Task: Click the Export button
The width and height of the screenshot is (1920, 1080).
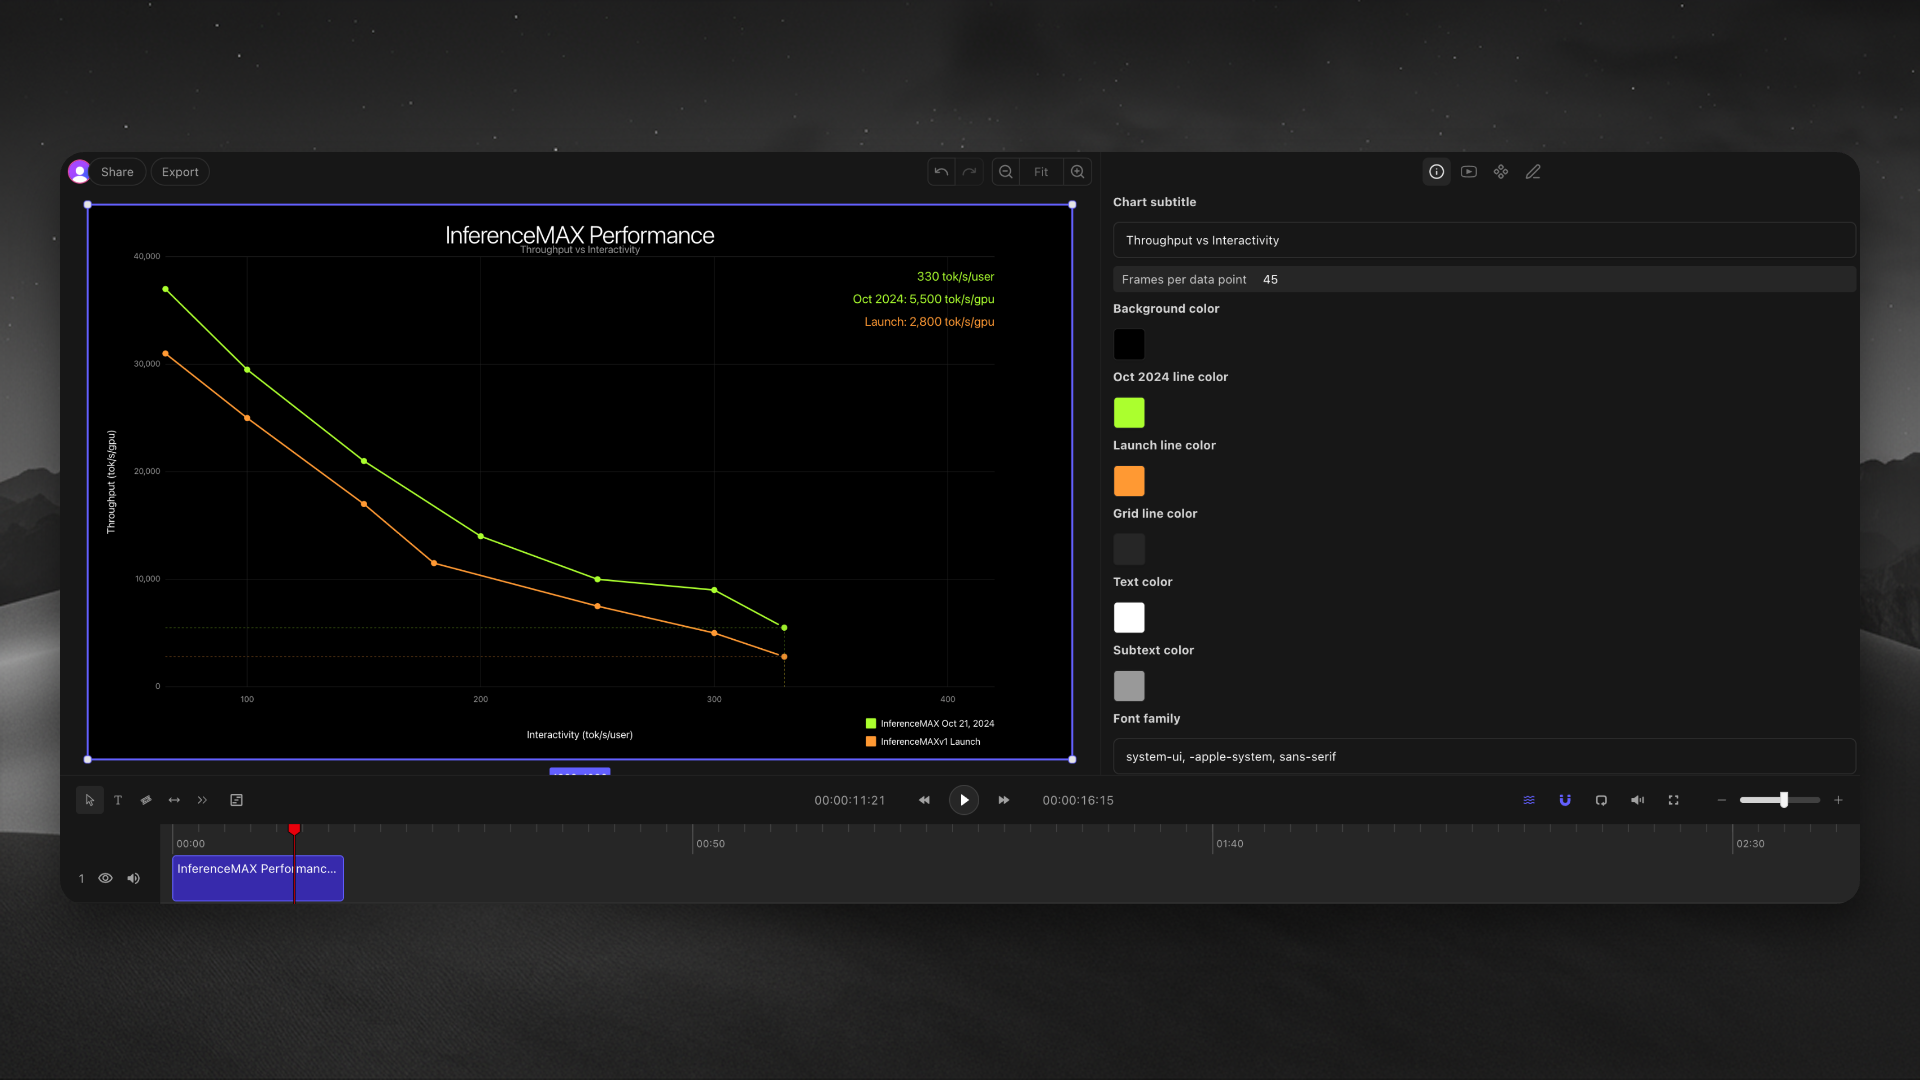Action: pyautogui.click(x=180, y=171)
